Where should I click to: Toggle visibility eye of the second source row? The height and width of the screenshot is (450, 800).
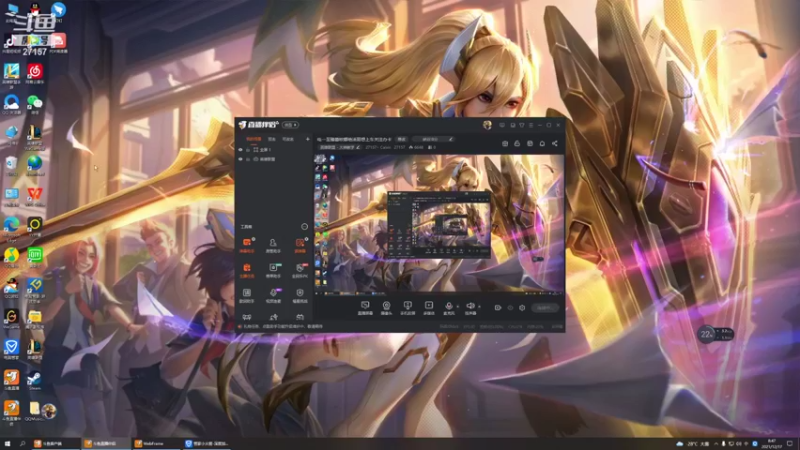pyautogui.click(x=240, y=159)
